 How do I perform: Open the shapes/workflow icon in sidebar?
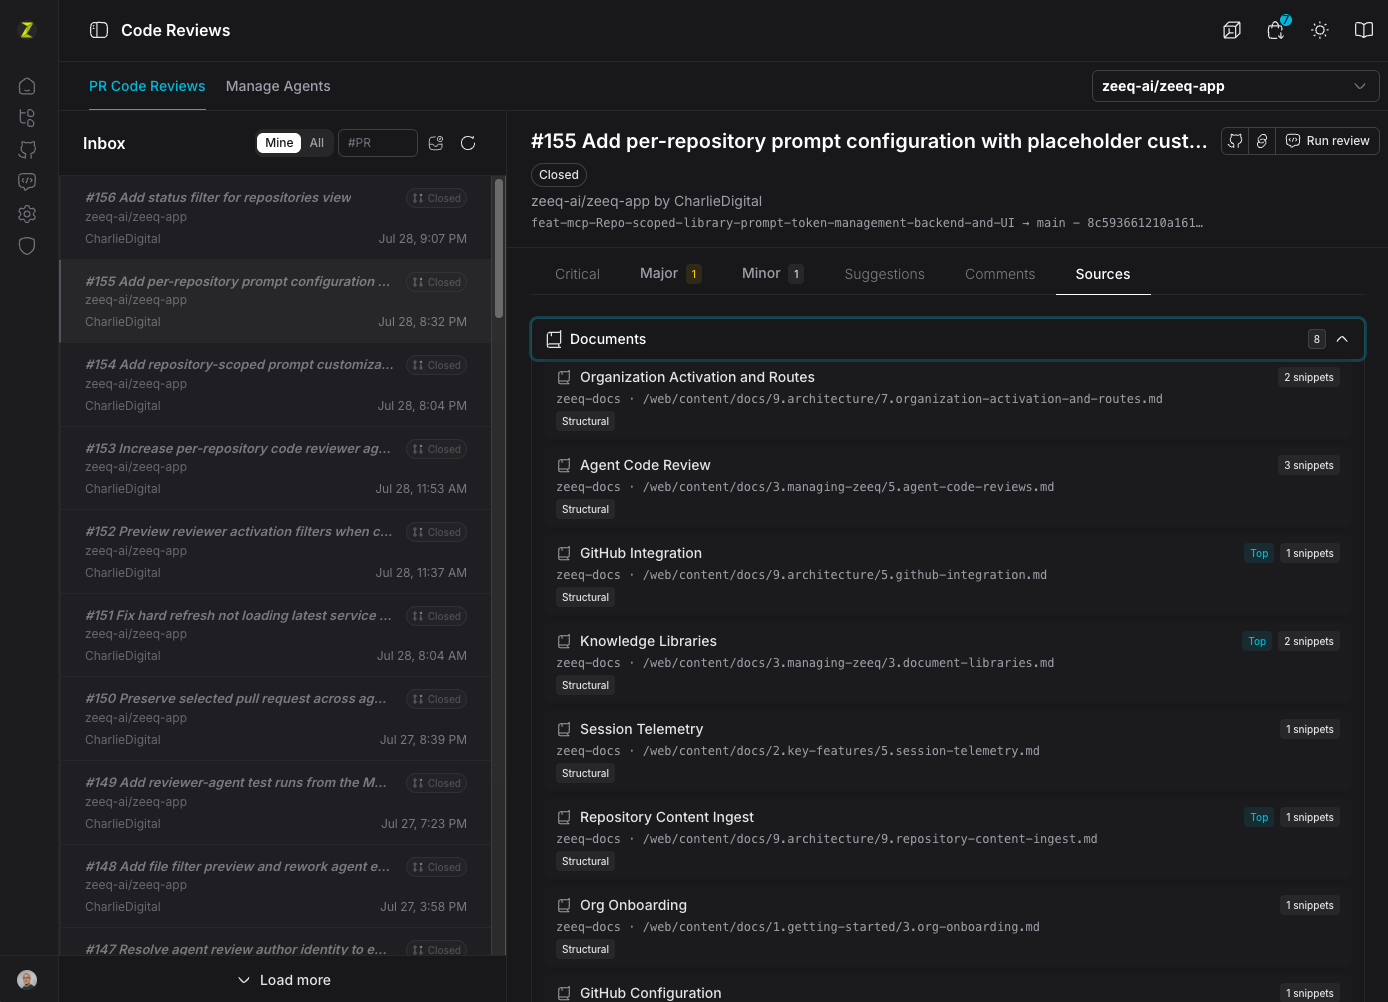27,118
